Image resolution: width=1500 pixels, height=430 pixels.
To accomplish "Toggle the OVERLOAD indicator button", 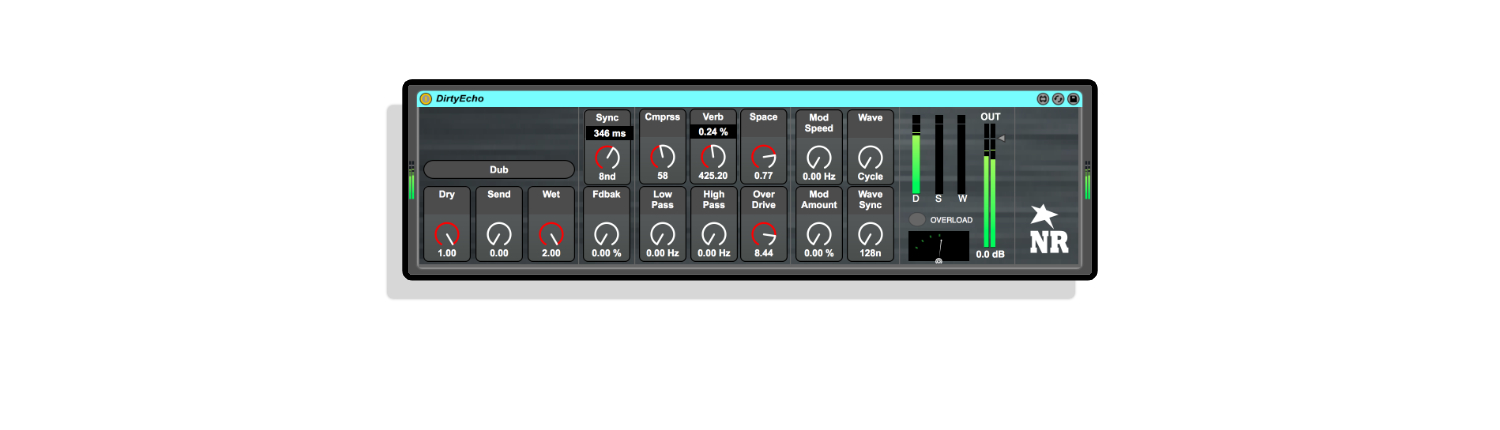I will point(917,220).
